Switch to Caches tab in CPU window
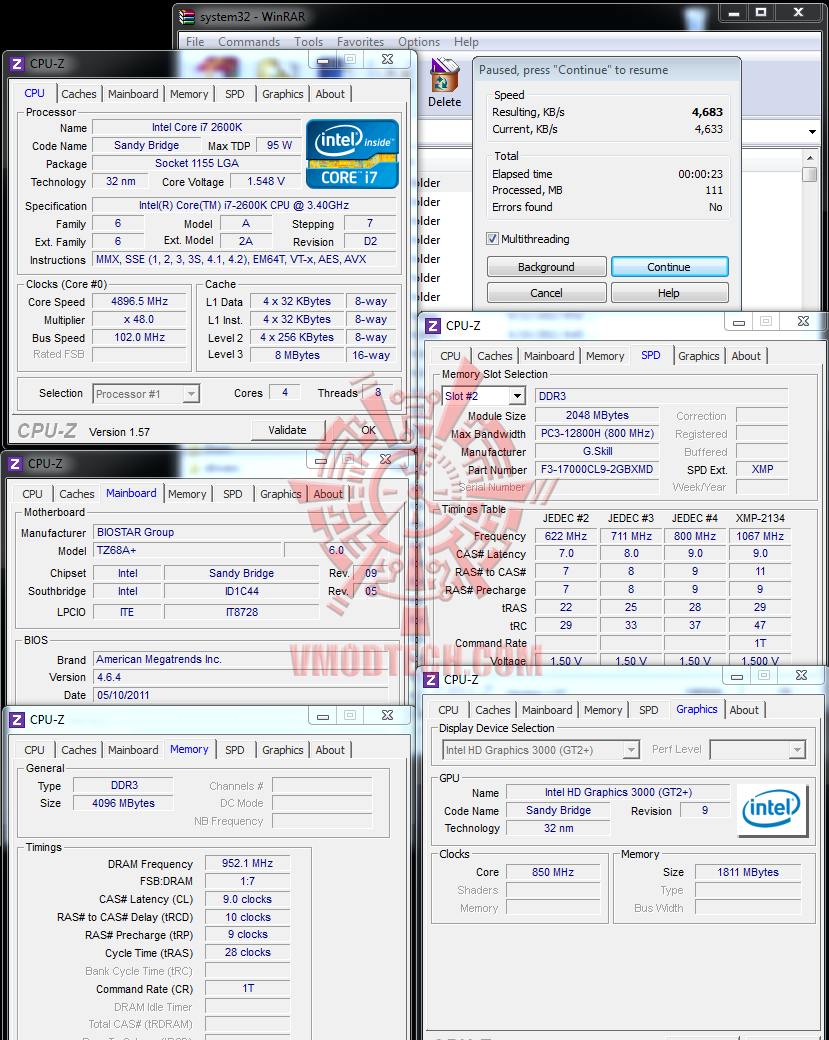The image size is (829, 1040). pyautogui.click(x=79, y=94)
